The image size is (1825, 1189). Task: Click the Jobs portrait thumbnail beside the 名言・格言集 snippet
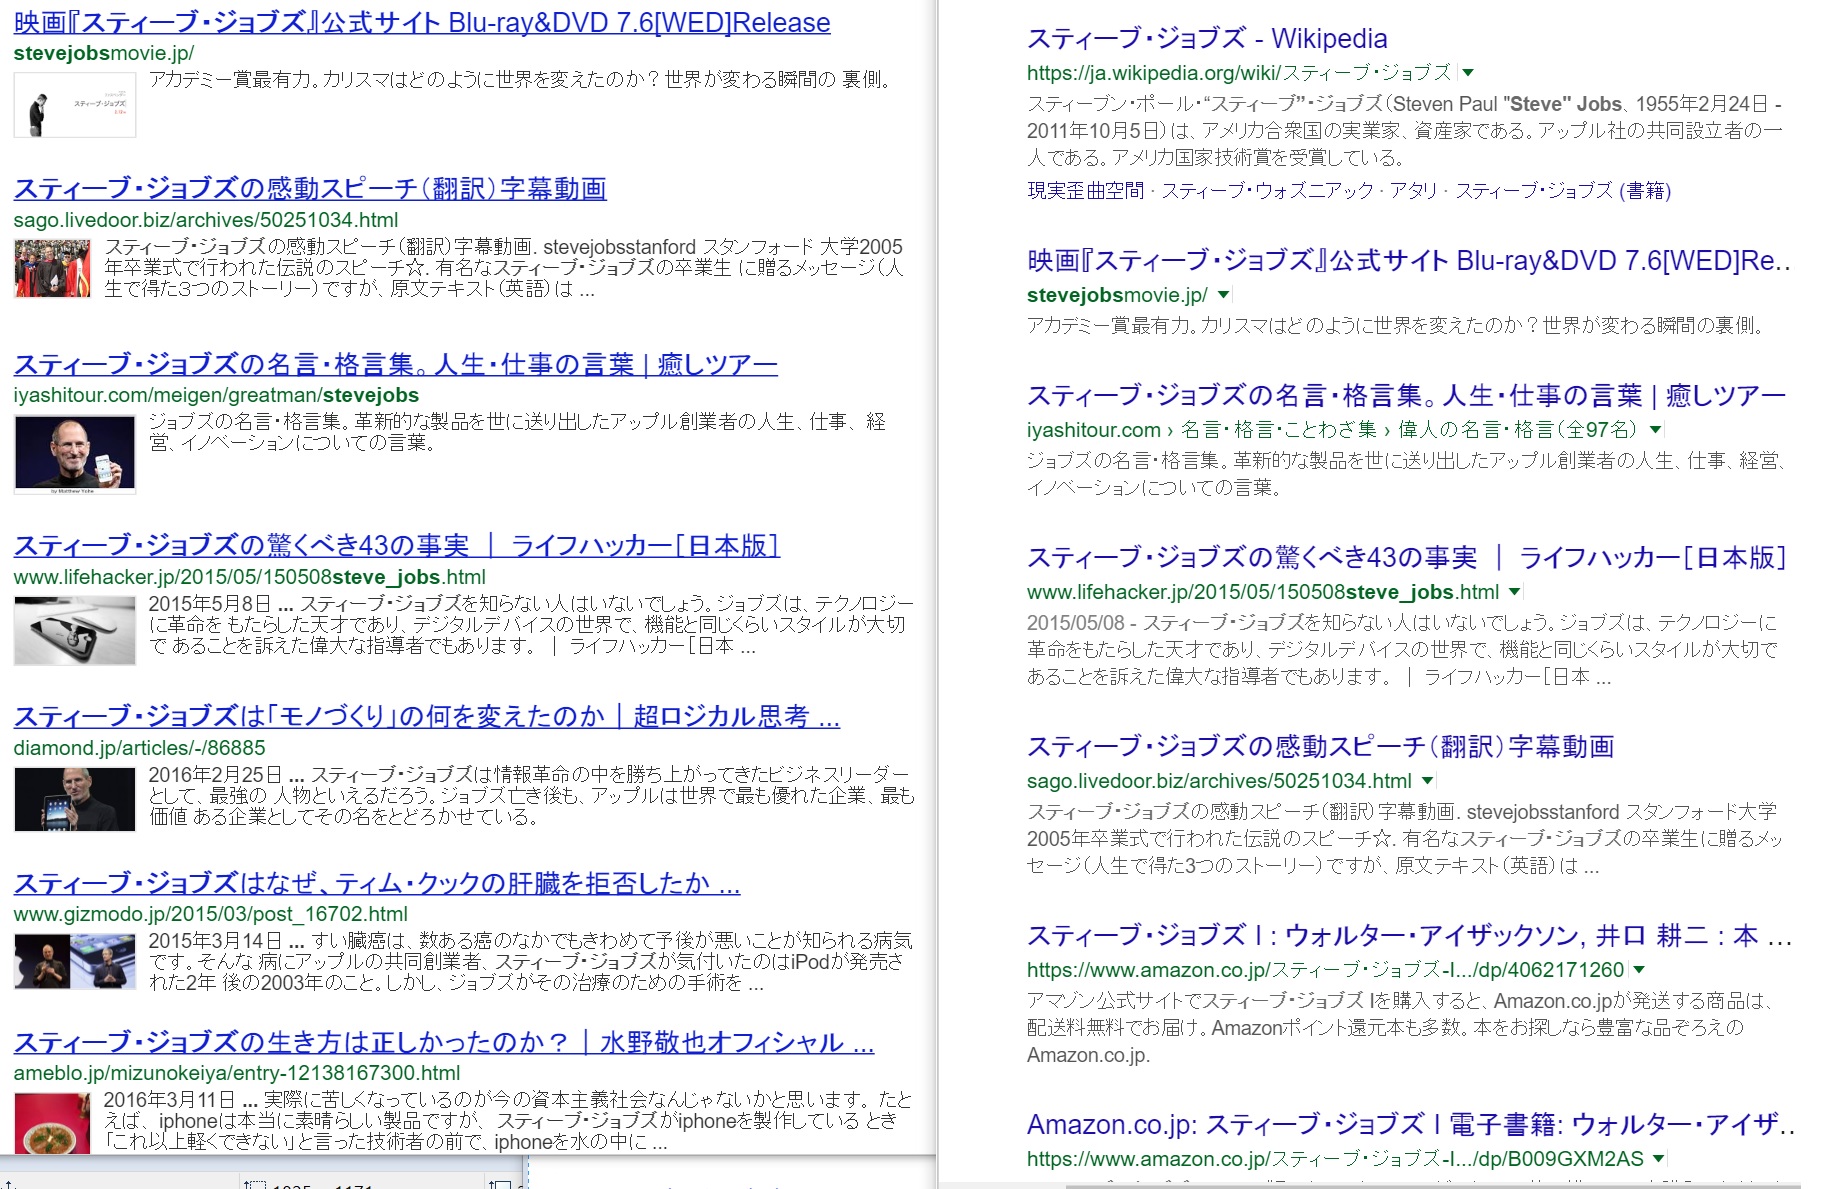coord(75,455)
